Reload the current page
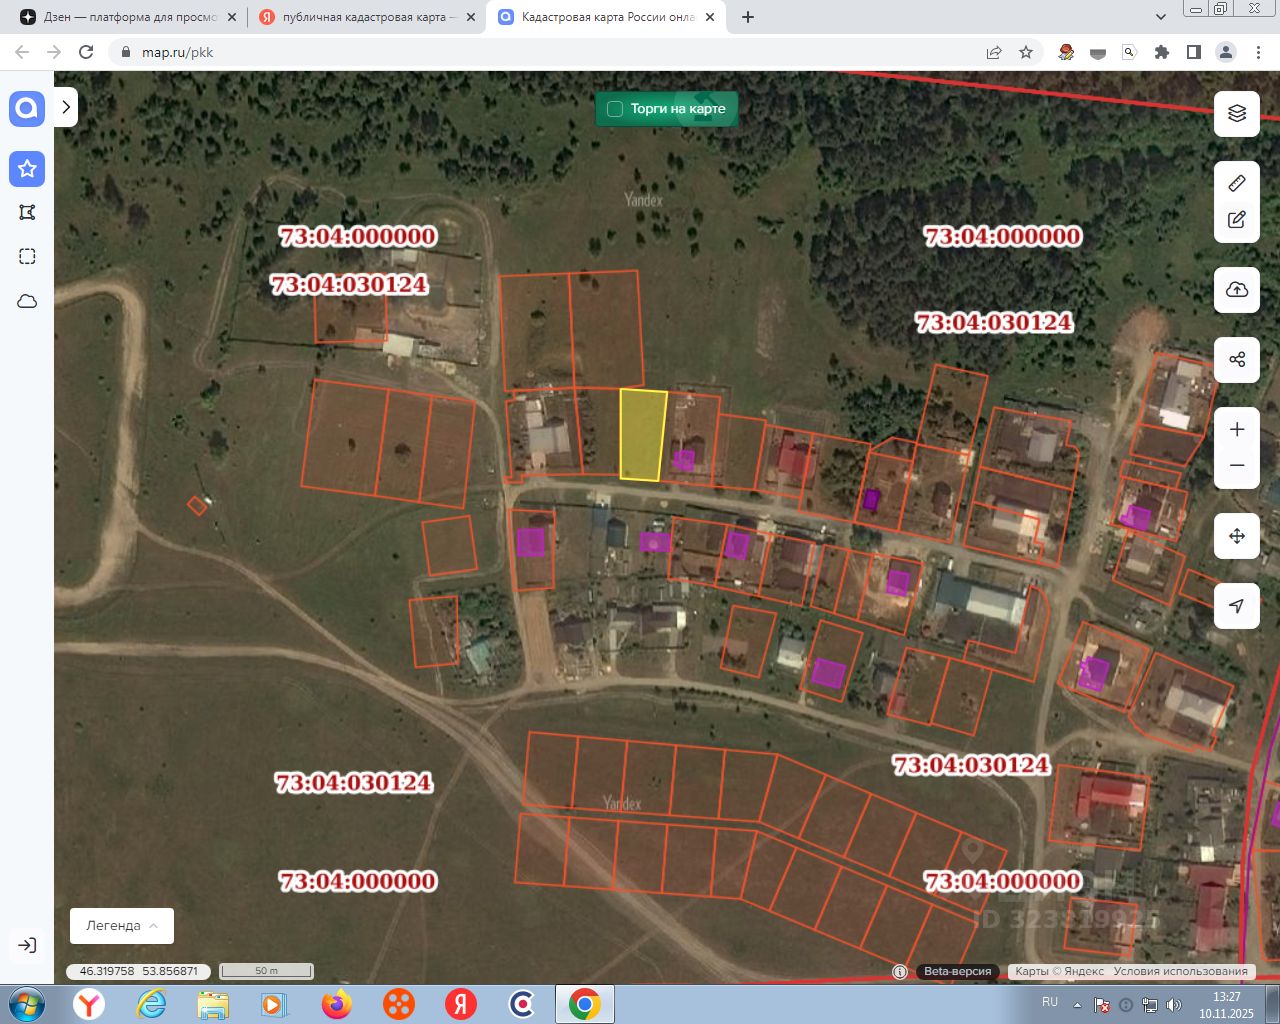1280x1024 pixels. pos(86,52)
